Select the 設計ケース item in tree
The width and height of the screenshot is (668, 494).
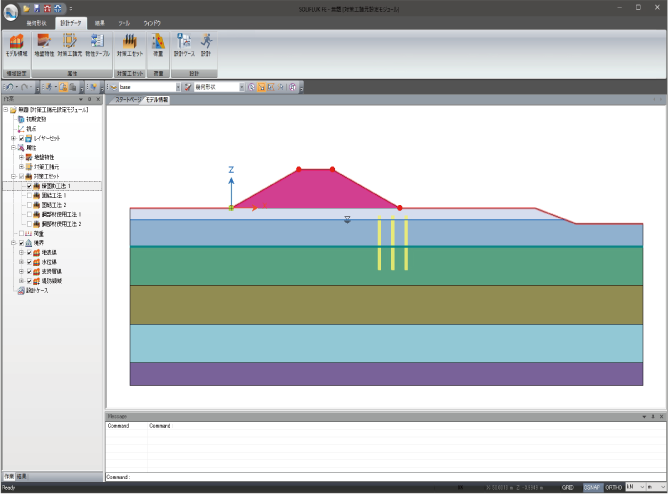(x=37, y=290)
